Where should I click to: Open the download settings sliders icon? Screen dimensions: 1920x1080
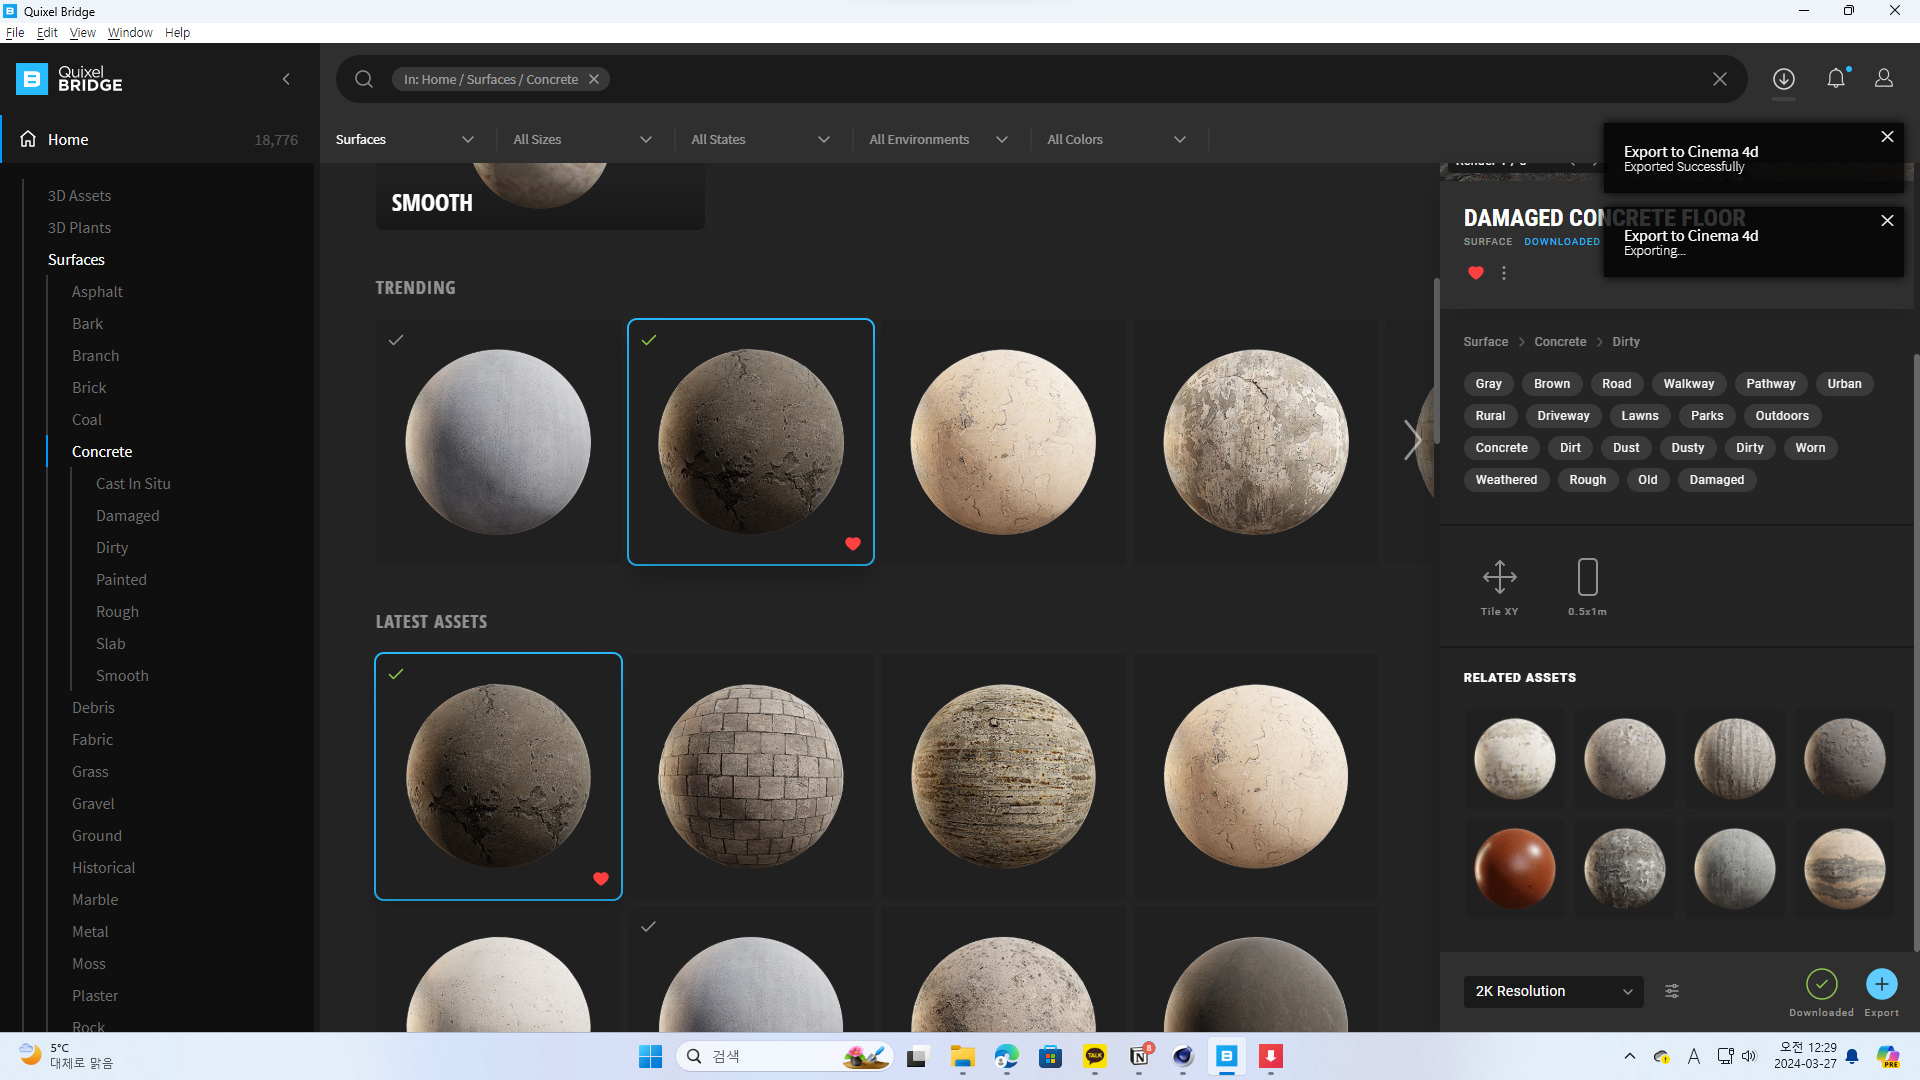(x=1672, y=991)
